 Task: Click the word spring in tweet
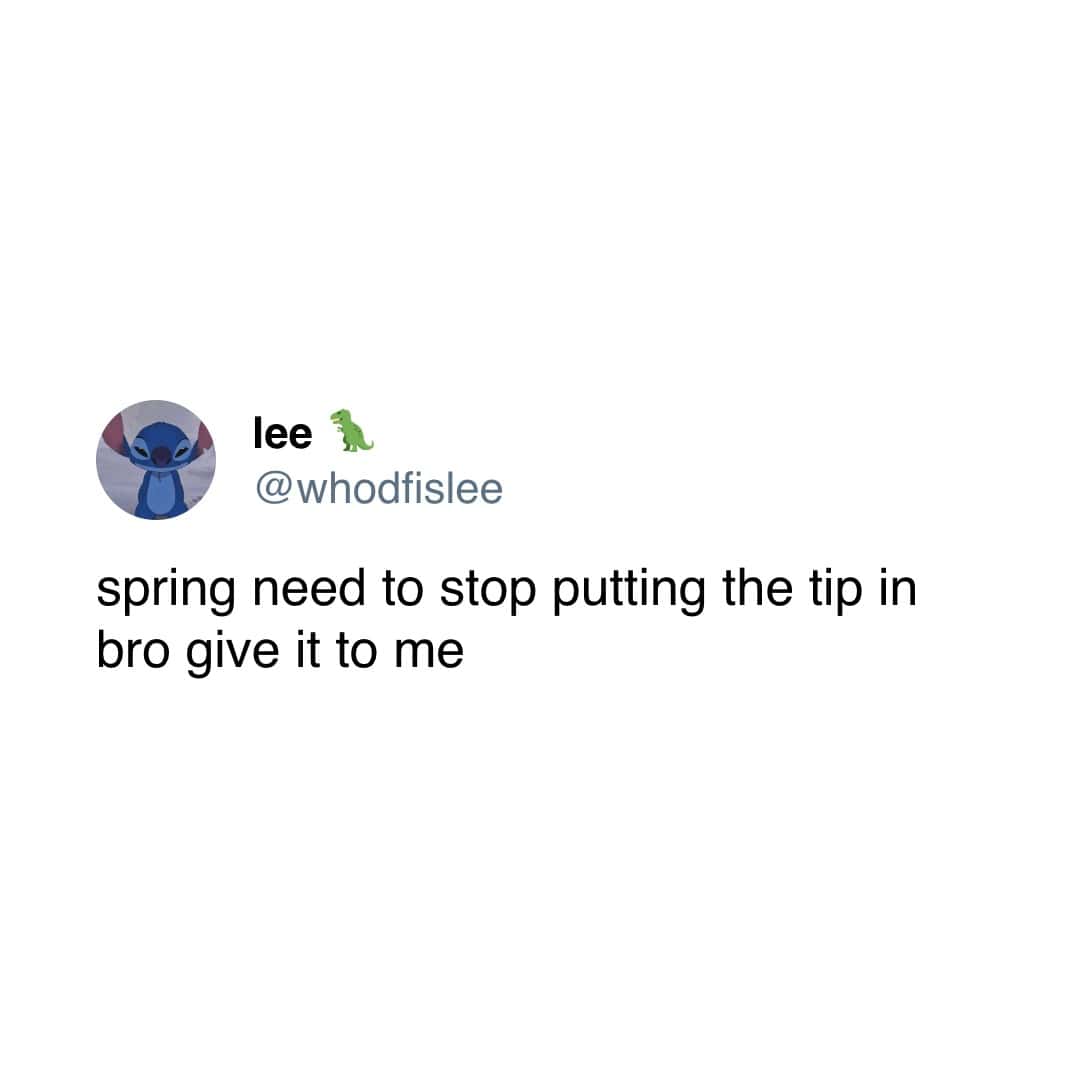166,591
